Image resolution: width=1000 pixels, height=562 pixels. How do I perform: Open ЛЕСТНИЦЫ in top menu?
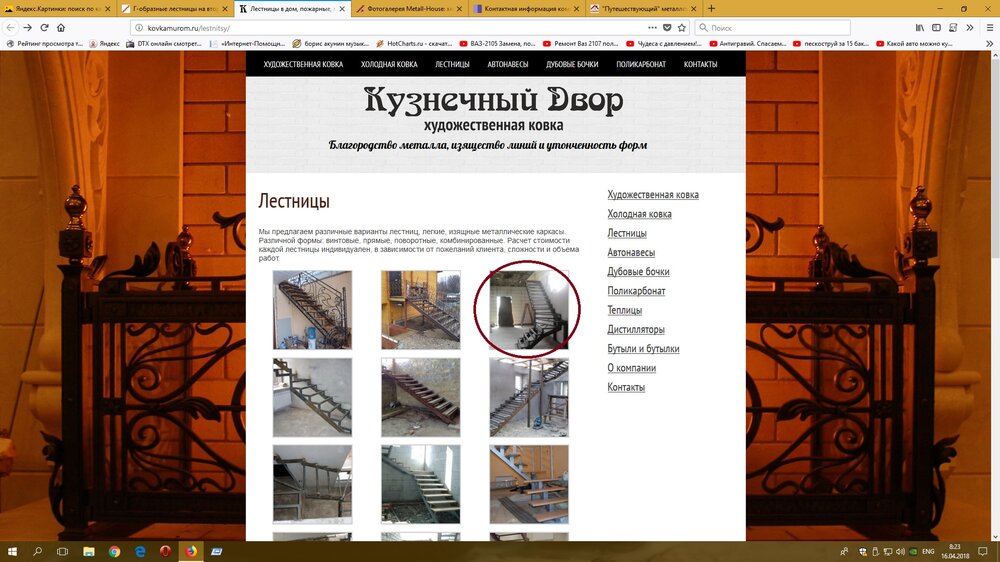click(452, 64)
